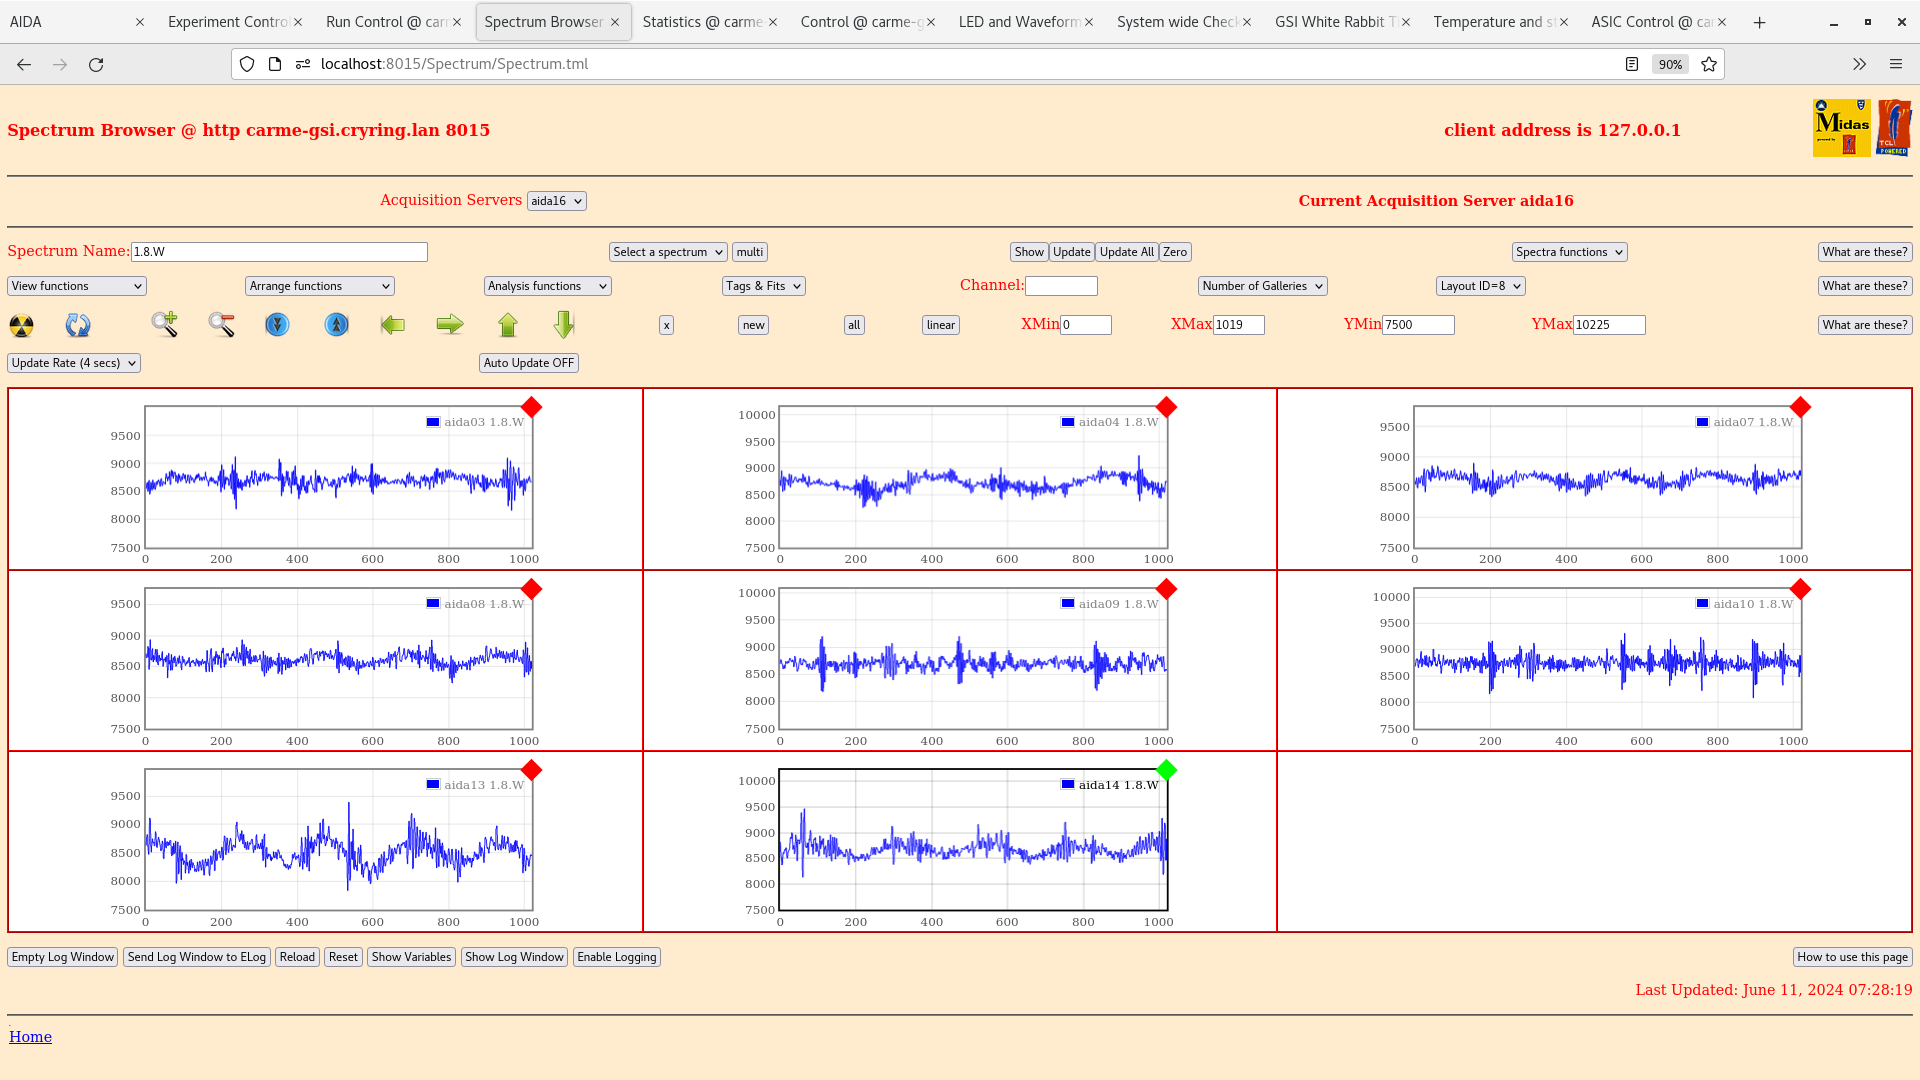Click the green diamond marker on aida14 plot
Viewport: 1920px width, 1080px height.
point(1166,770)
